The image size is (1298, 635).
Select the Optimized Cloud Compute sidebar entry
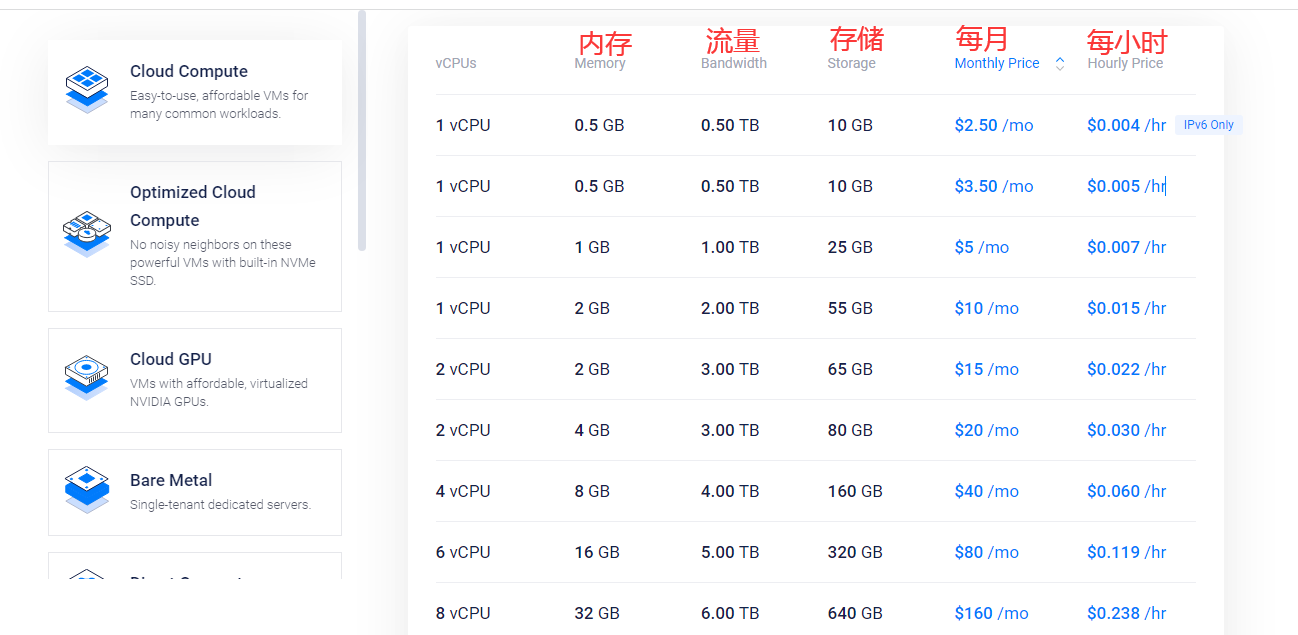[195, 236]
